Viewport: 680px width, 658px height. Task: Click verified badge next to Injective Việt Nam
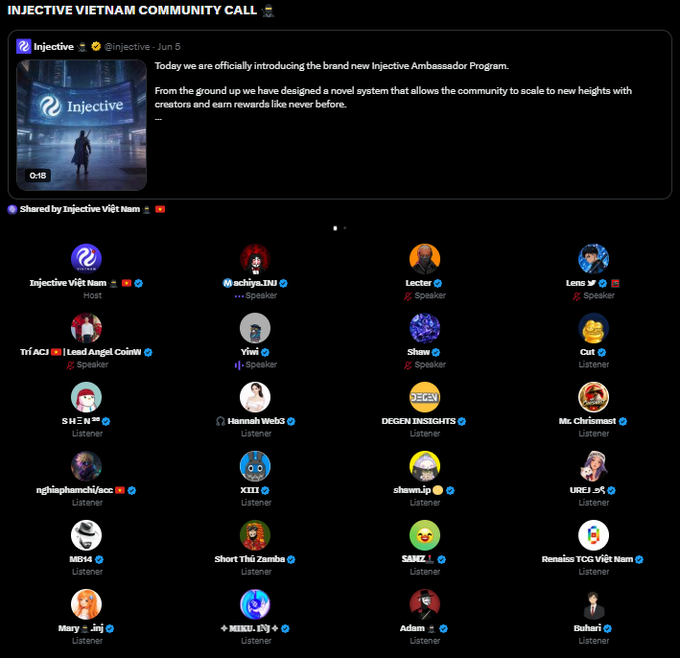coord(138,283)
